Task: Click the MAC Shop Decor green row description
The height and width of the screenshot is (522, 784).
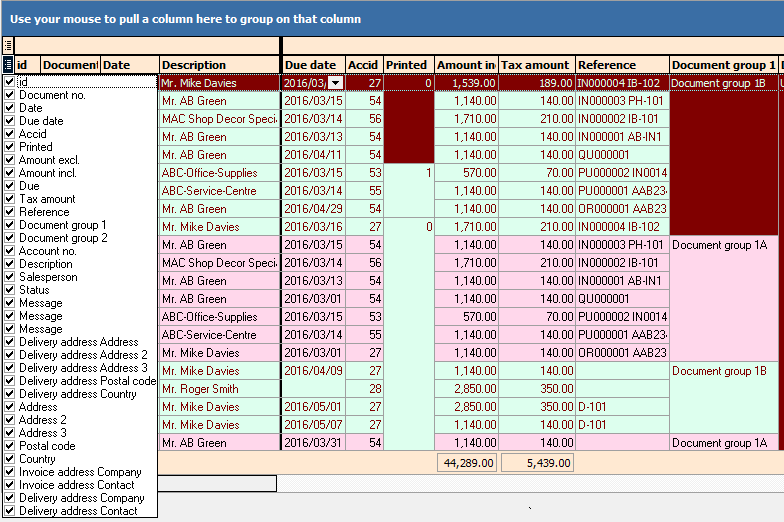Action: (x=219, y=119)
